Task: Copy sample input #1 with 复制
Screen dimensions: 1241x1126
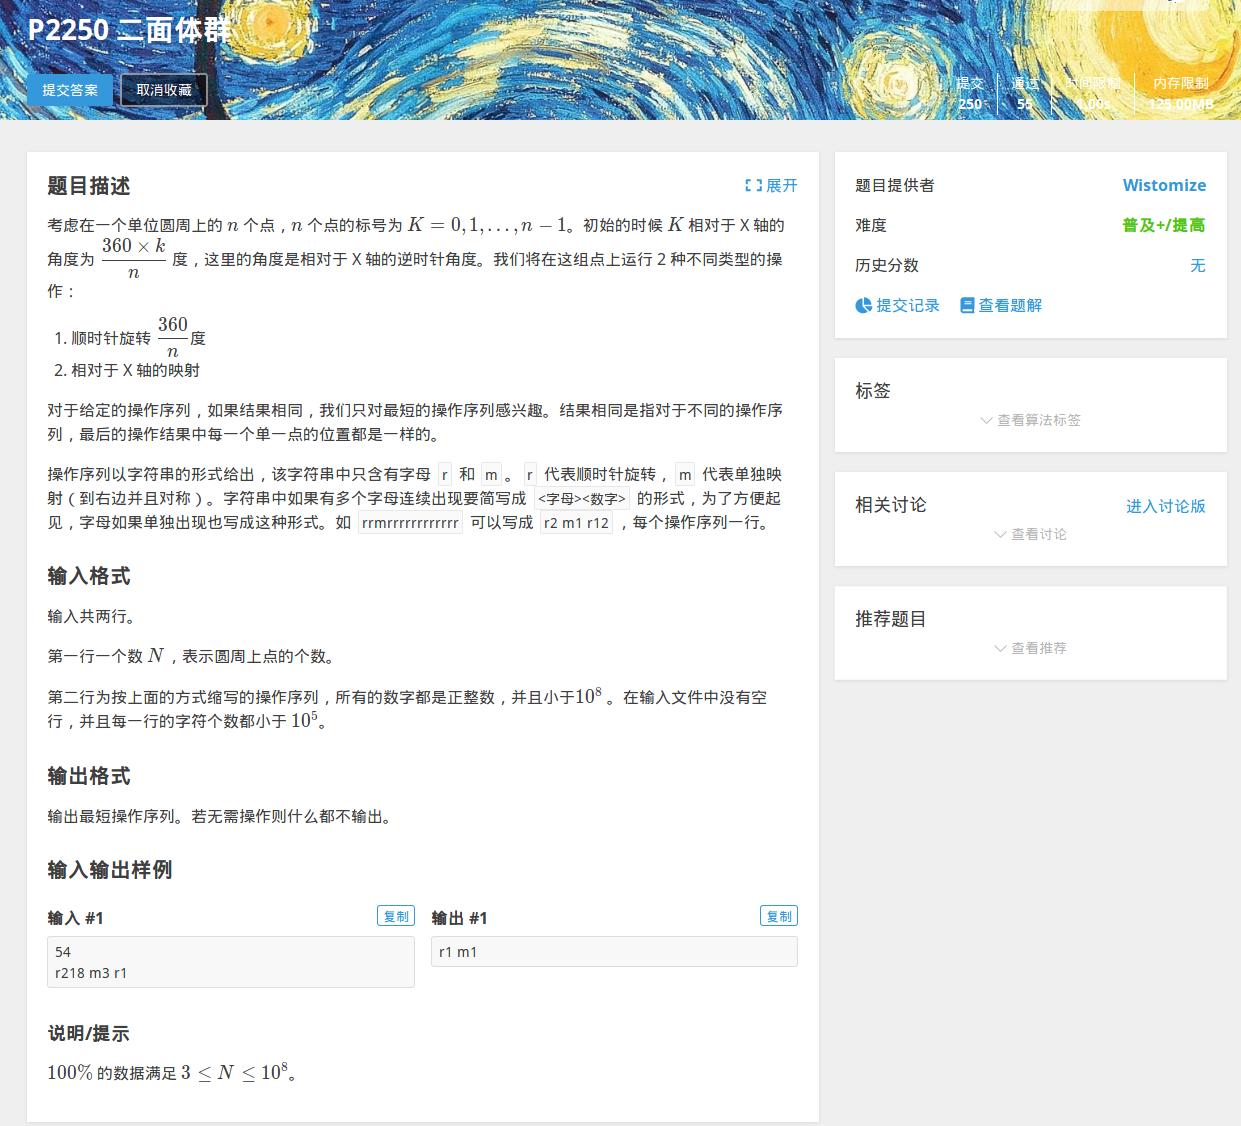Action: 396,916
